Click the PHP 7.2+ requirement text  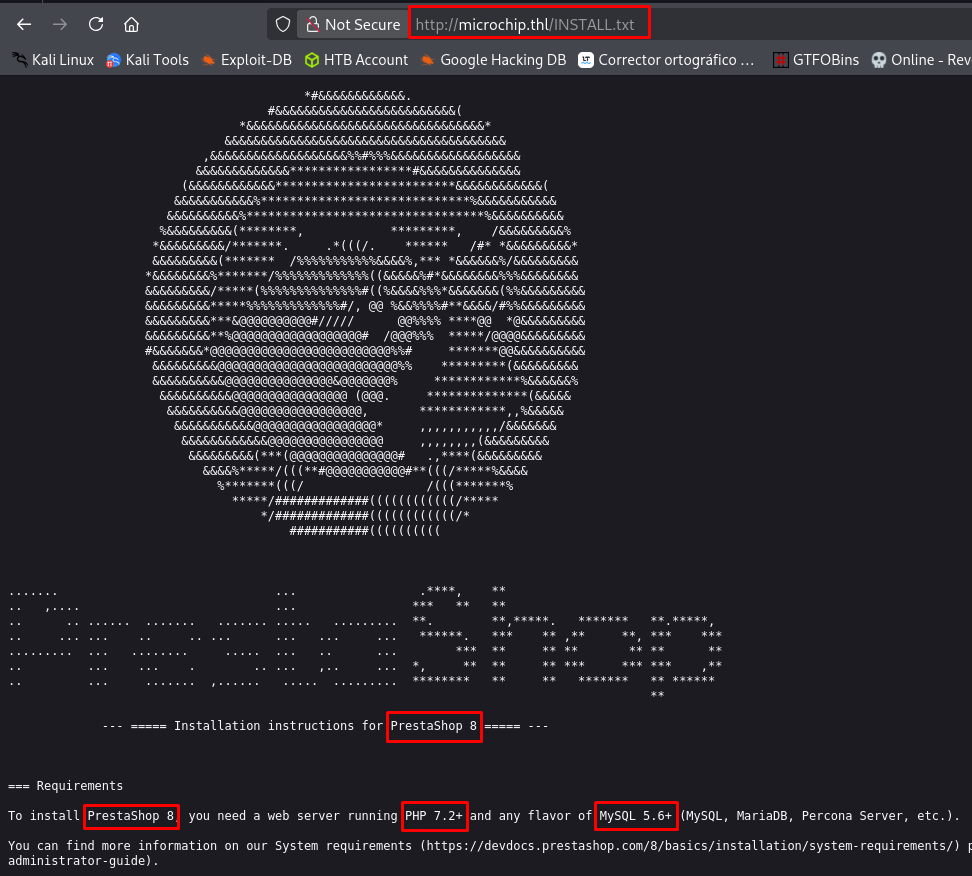[435, 816]
